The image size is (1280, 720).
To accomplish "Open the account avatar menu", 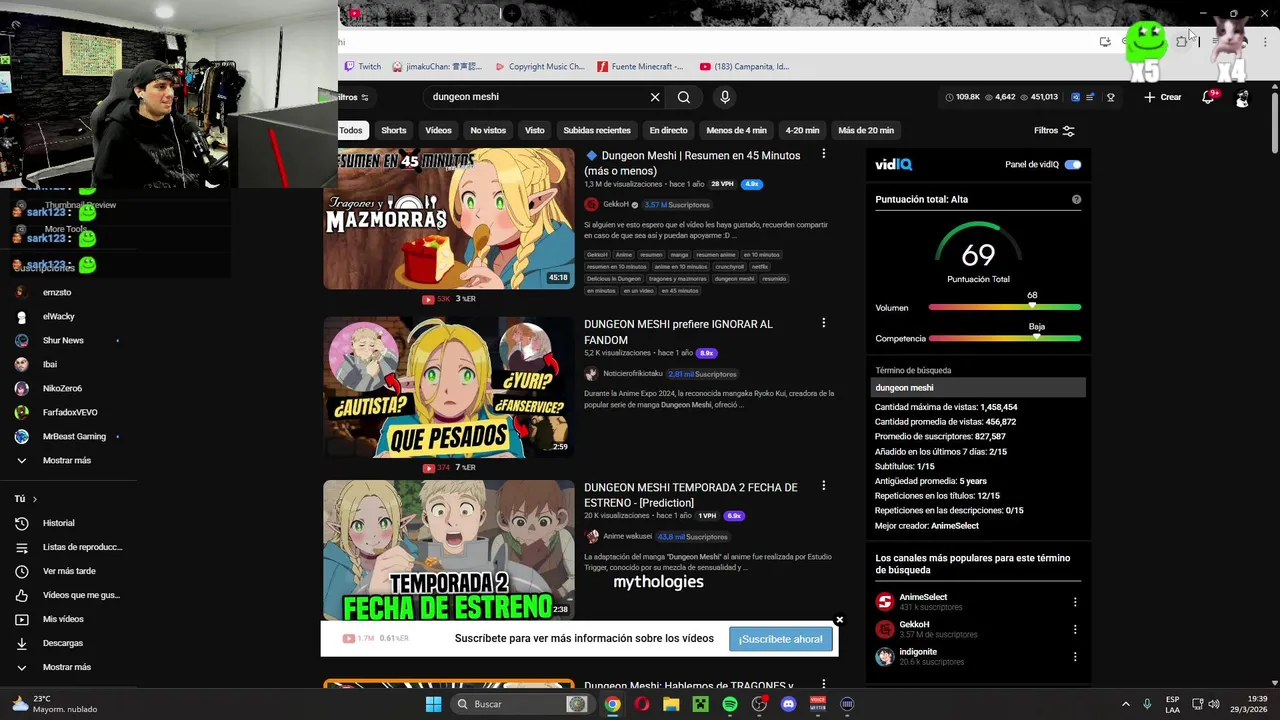I will coord(1242,97).
